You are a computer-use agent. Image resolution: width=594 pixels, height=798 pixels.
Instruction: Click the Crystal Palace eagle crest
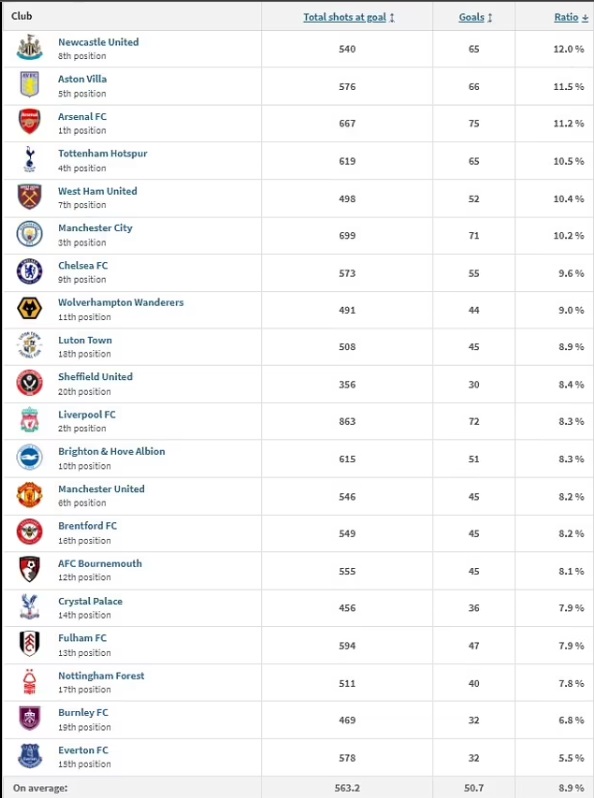tap(30, 607)
